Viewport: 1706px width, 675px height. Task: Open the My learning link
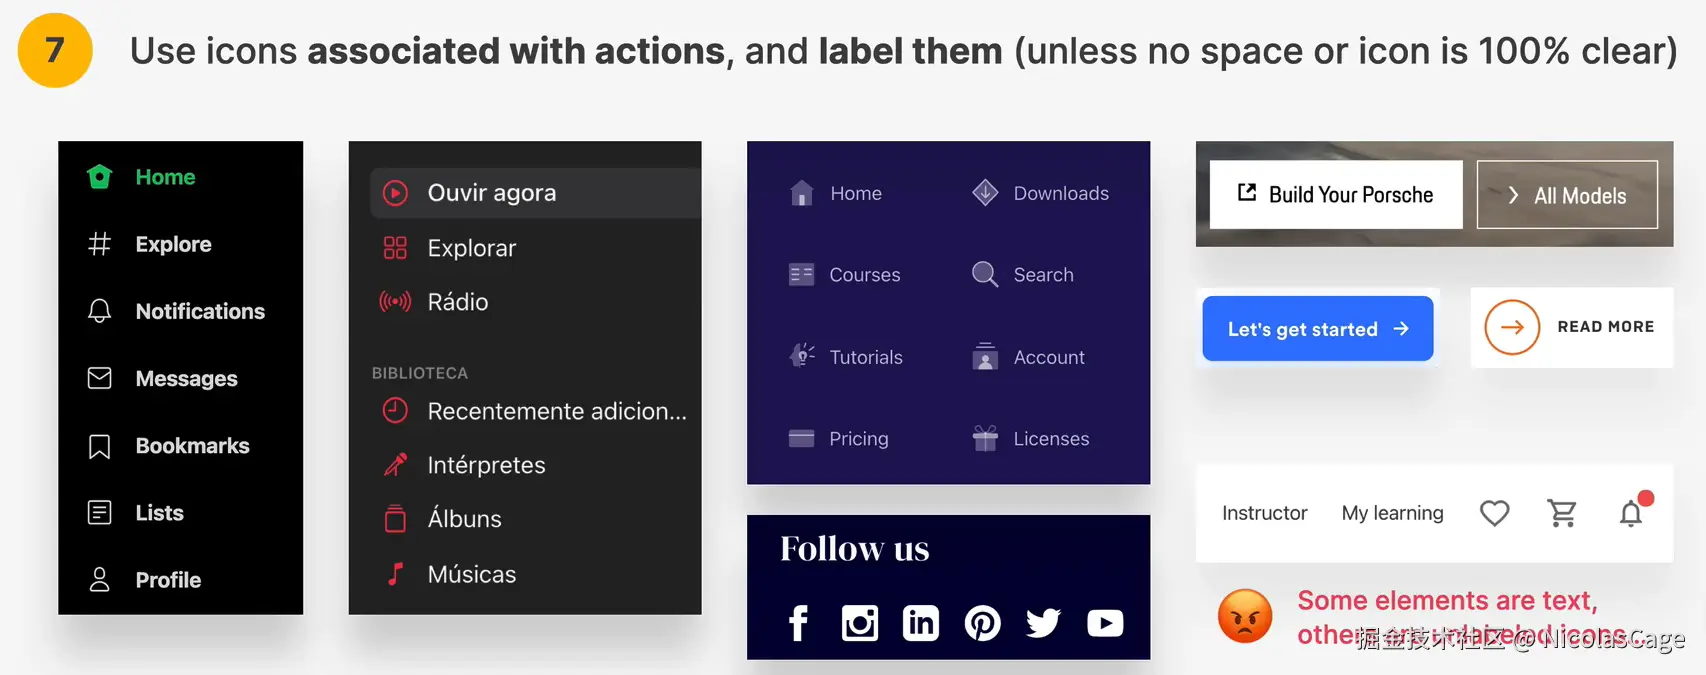[1393, 513]
